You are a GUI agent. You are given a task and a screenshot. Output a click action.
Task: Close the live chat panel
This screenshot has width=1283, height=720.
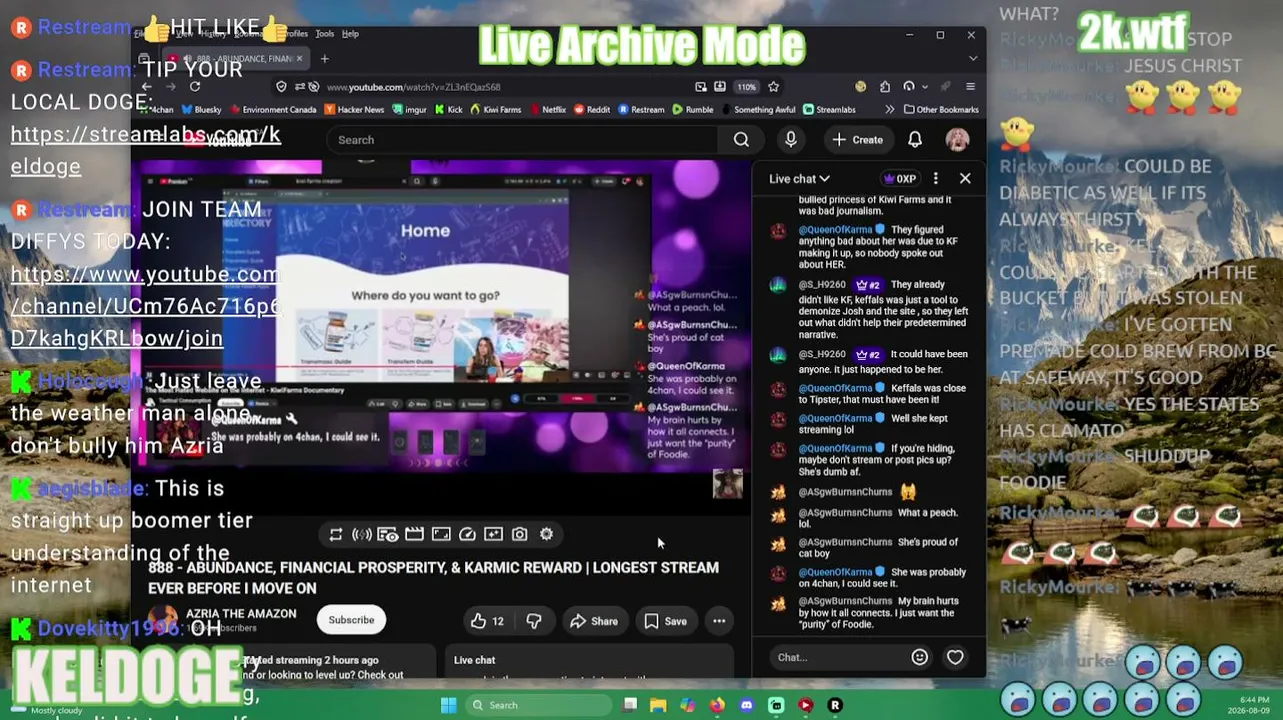coord(965,178)
